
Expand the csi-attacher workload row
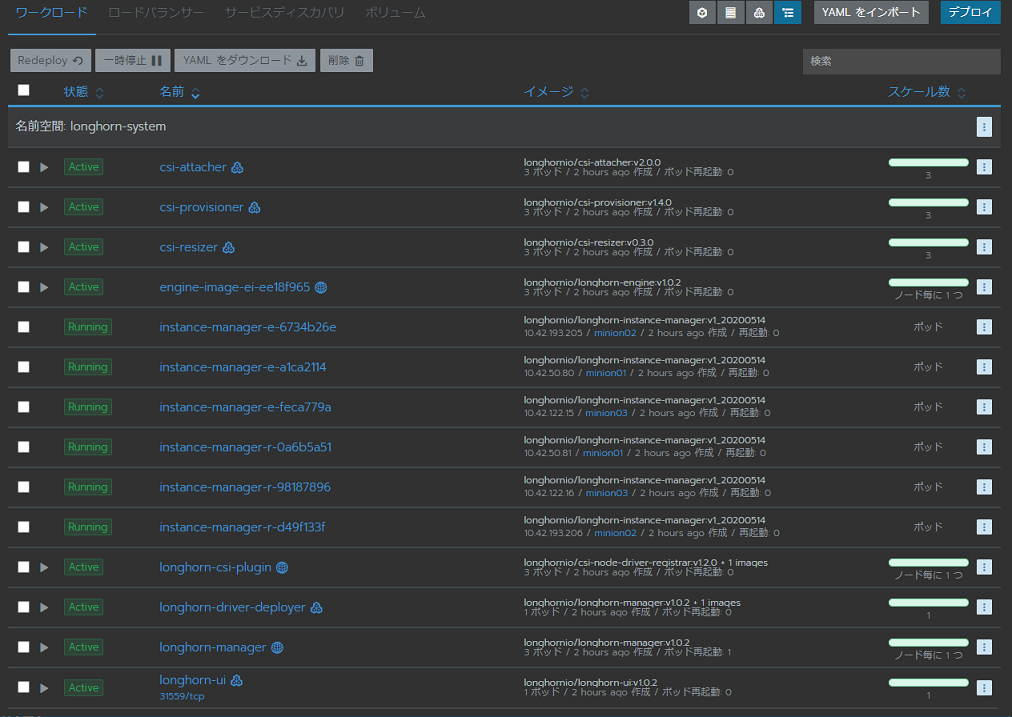[44, 167]
